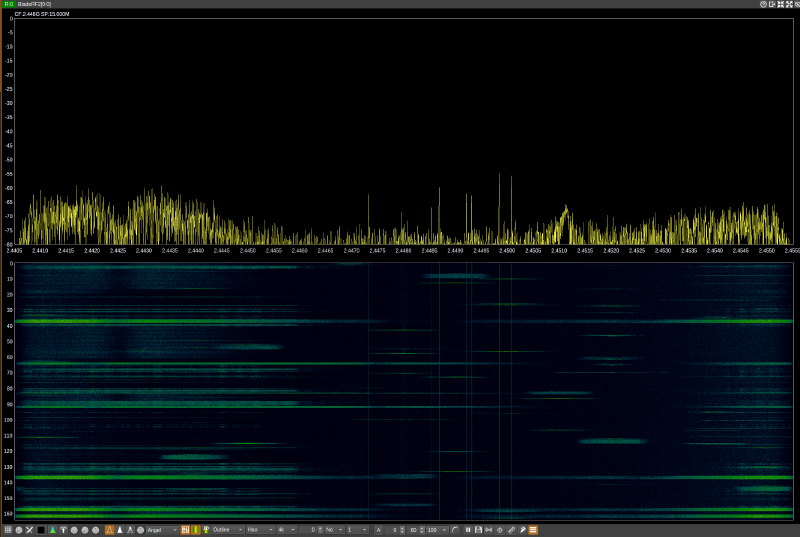Screen dimensions: 800x537
Task: Click the ruler measurement icon
Action: tap(511, 529)
